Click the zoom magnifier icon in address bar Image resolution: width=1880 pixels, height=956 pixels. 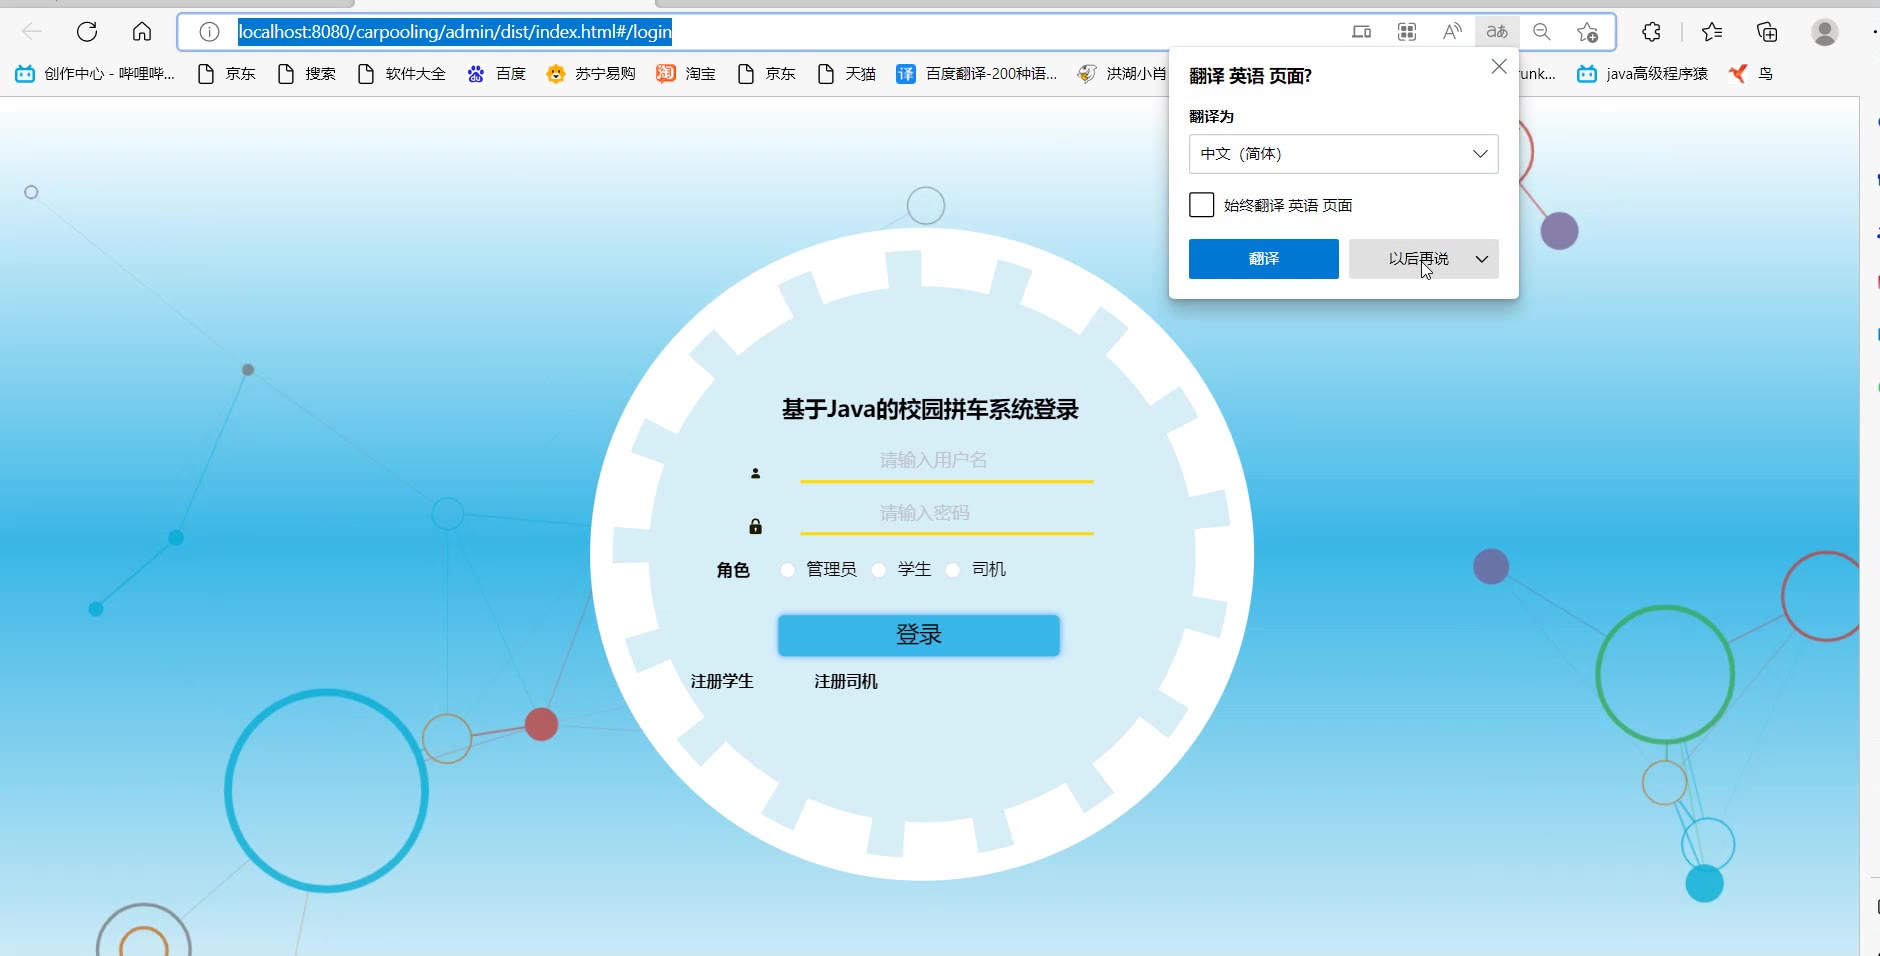click(x=1542, y=32)
